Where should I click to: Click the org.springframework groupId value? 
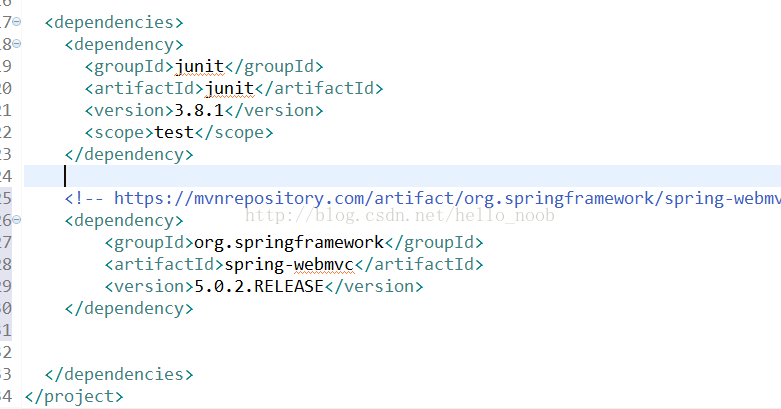point(289,243)
